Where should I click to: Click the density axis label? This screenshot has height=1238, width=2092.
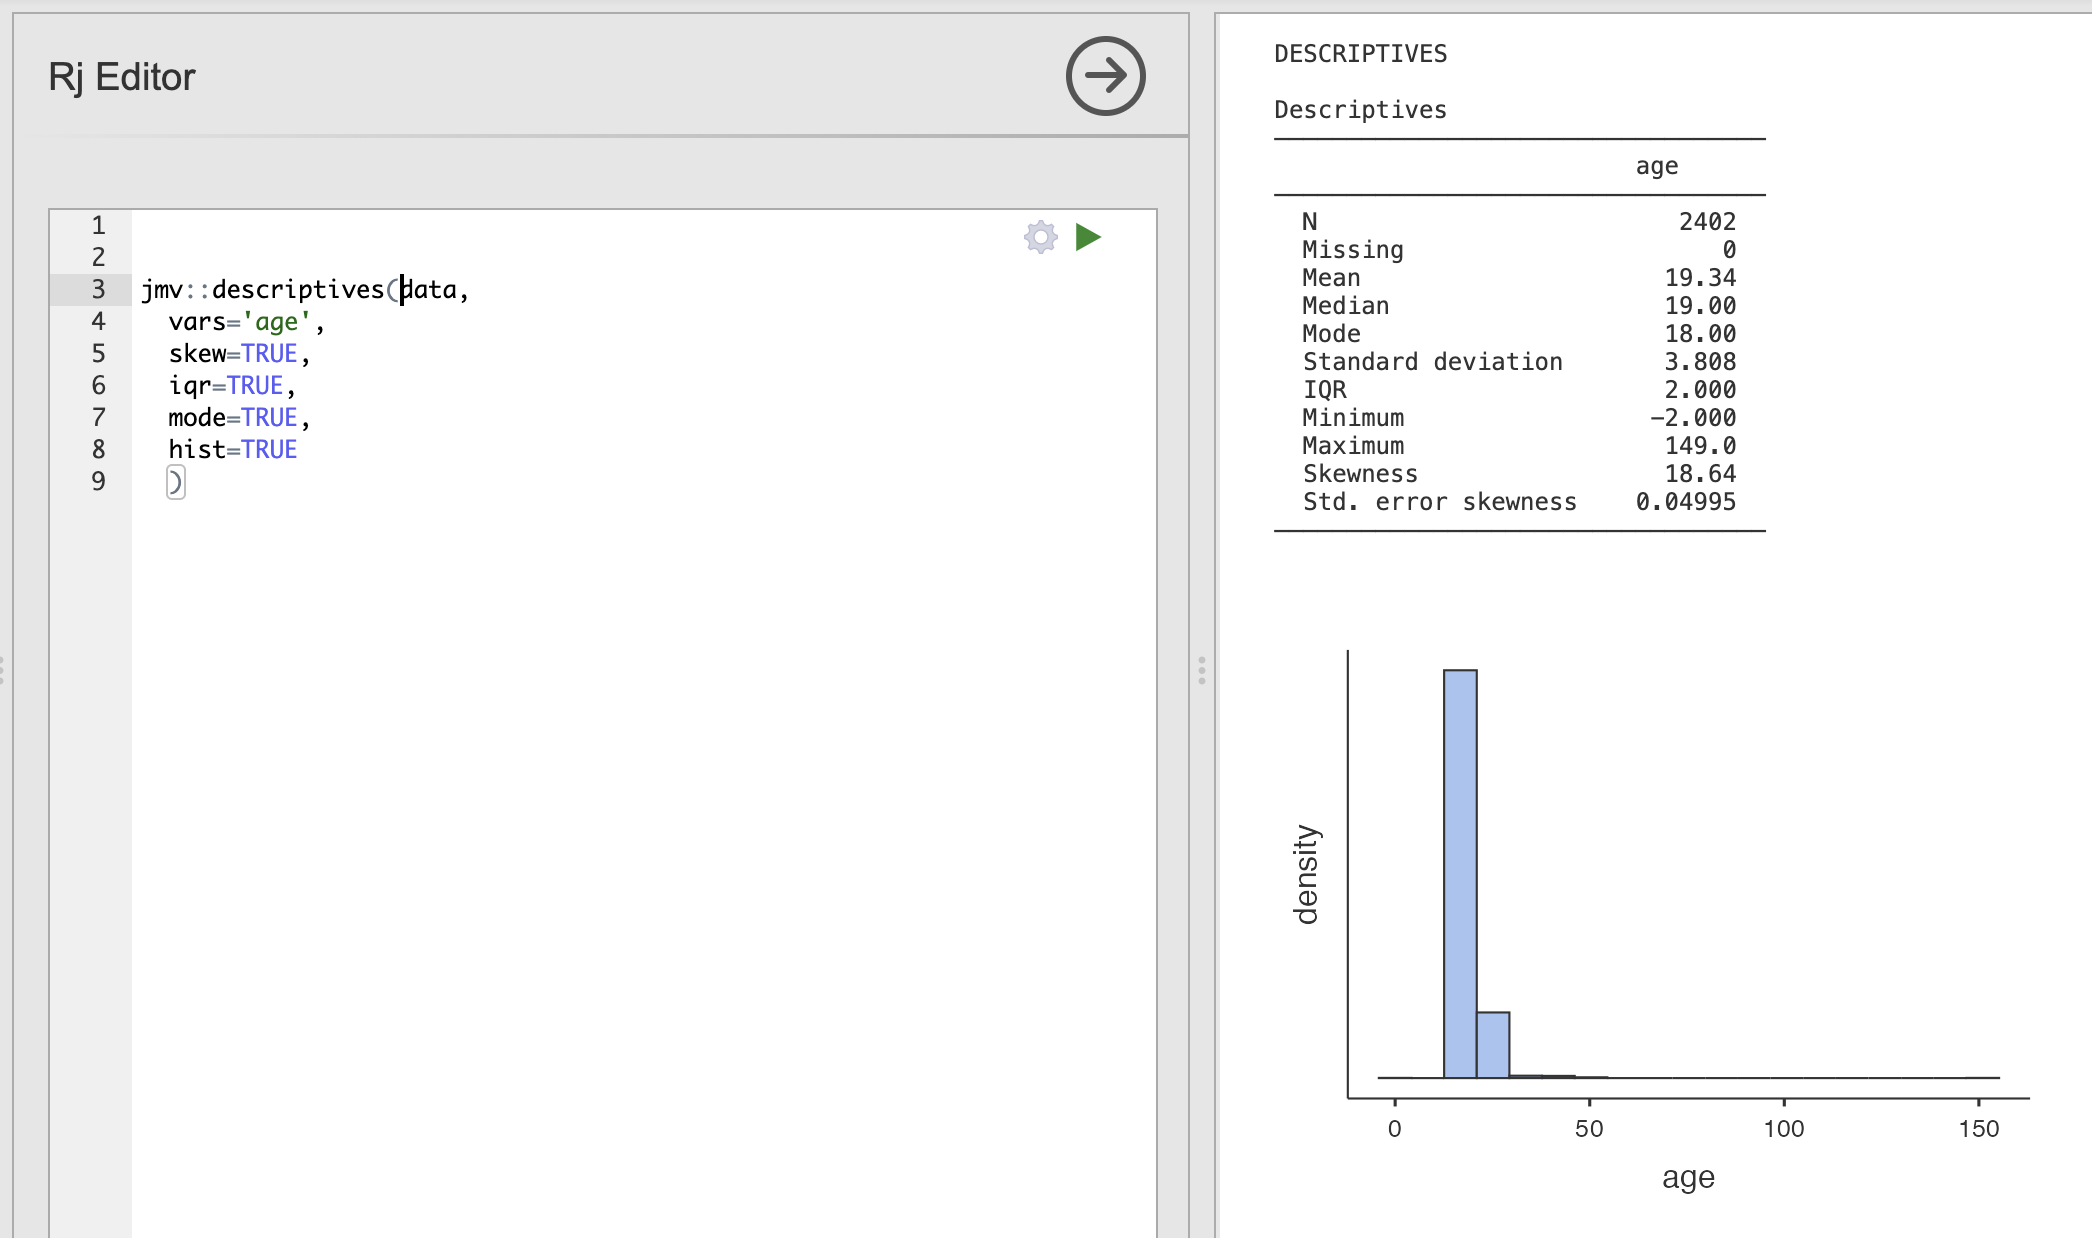coord(1306,874)
